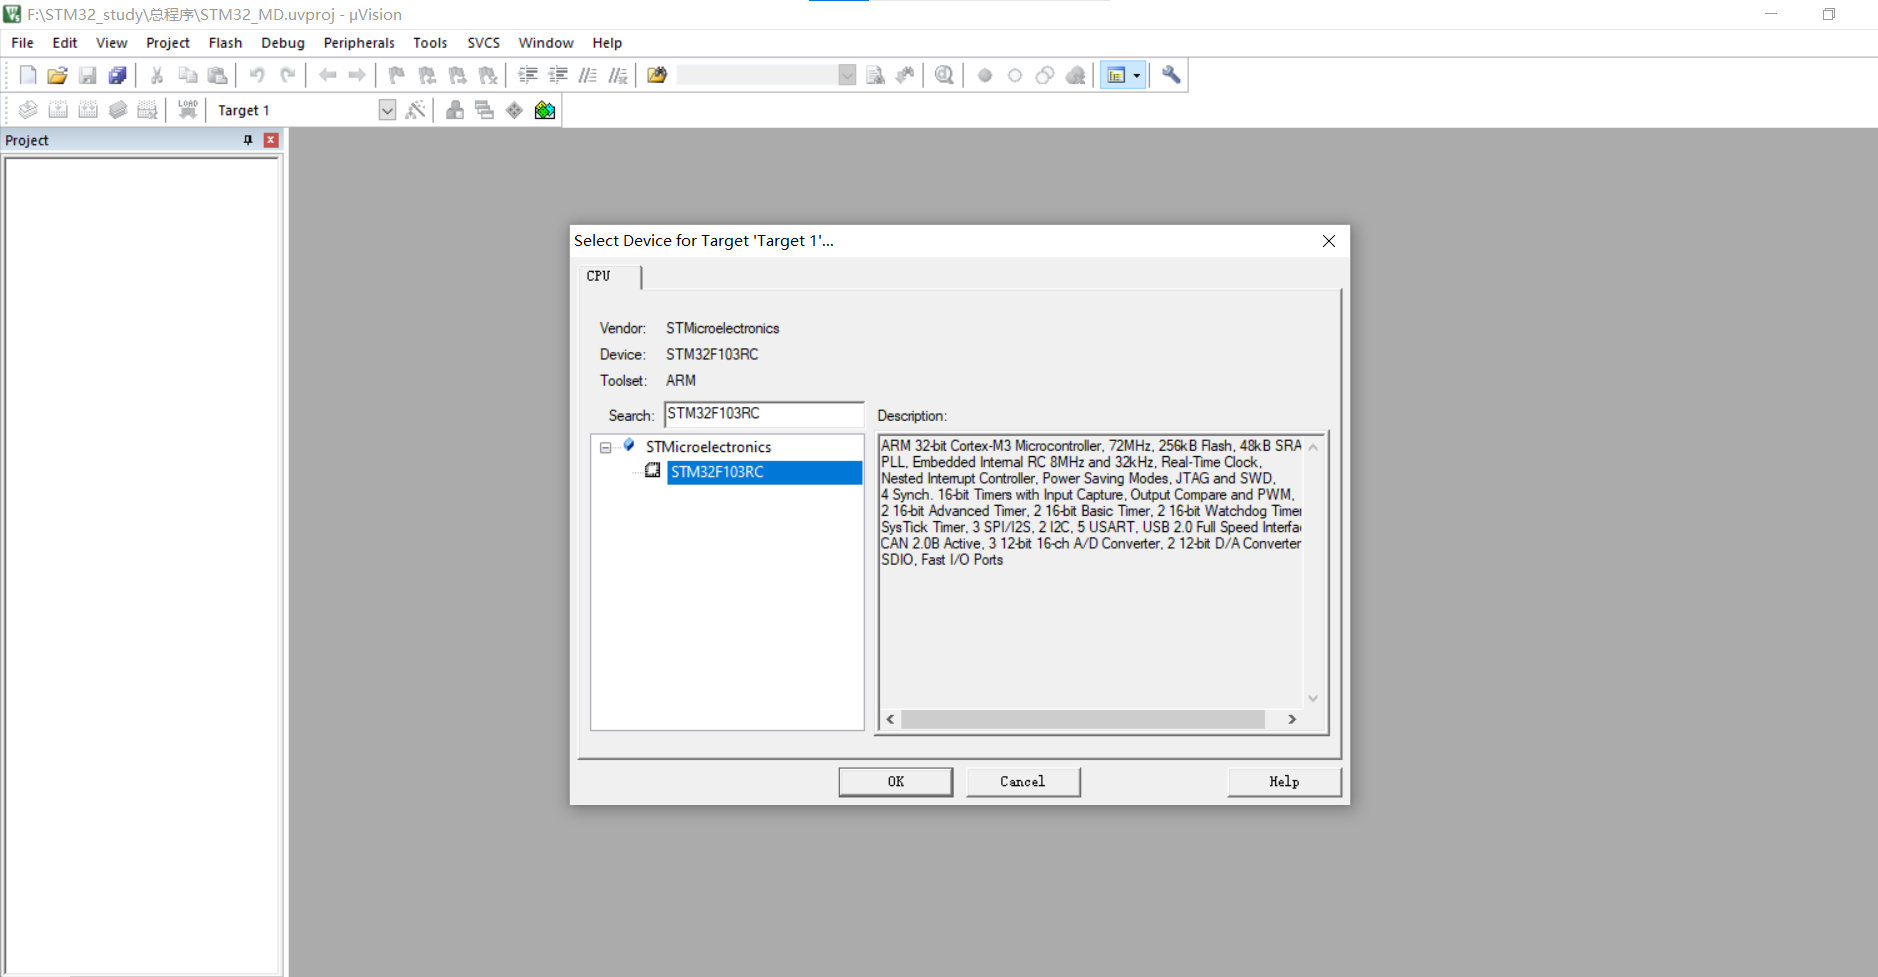Click the Insert Breakpoint circle icon
The image size is (1878, 977).
tap(985, 75)
